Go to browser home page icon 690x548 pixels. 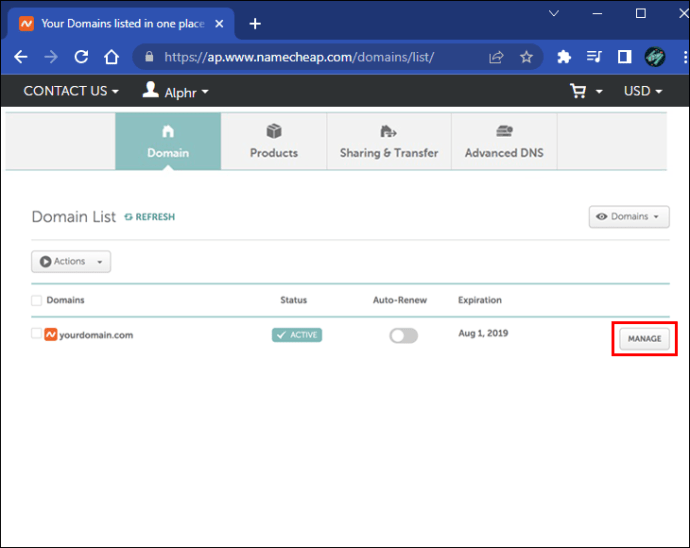click(x=111, y=57)
